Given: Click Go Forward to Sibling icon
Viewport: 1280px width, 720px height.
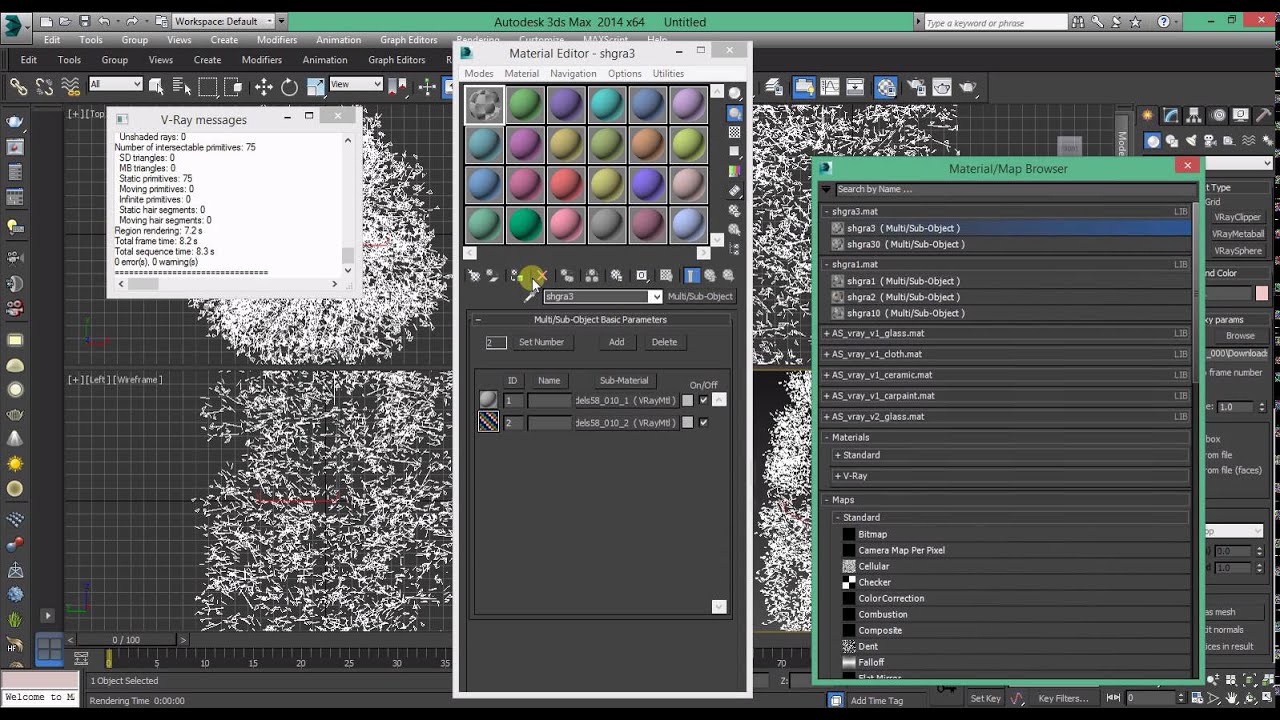Looking at the screenshot, I should (728, 275).
